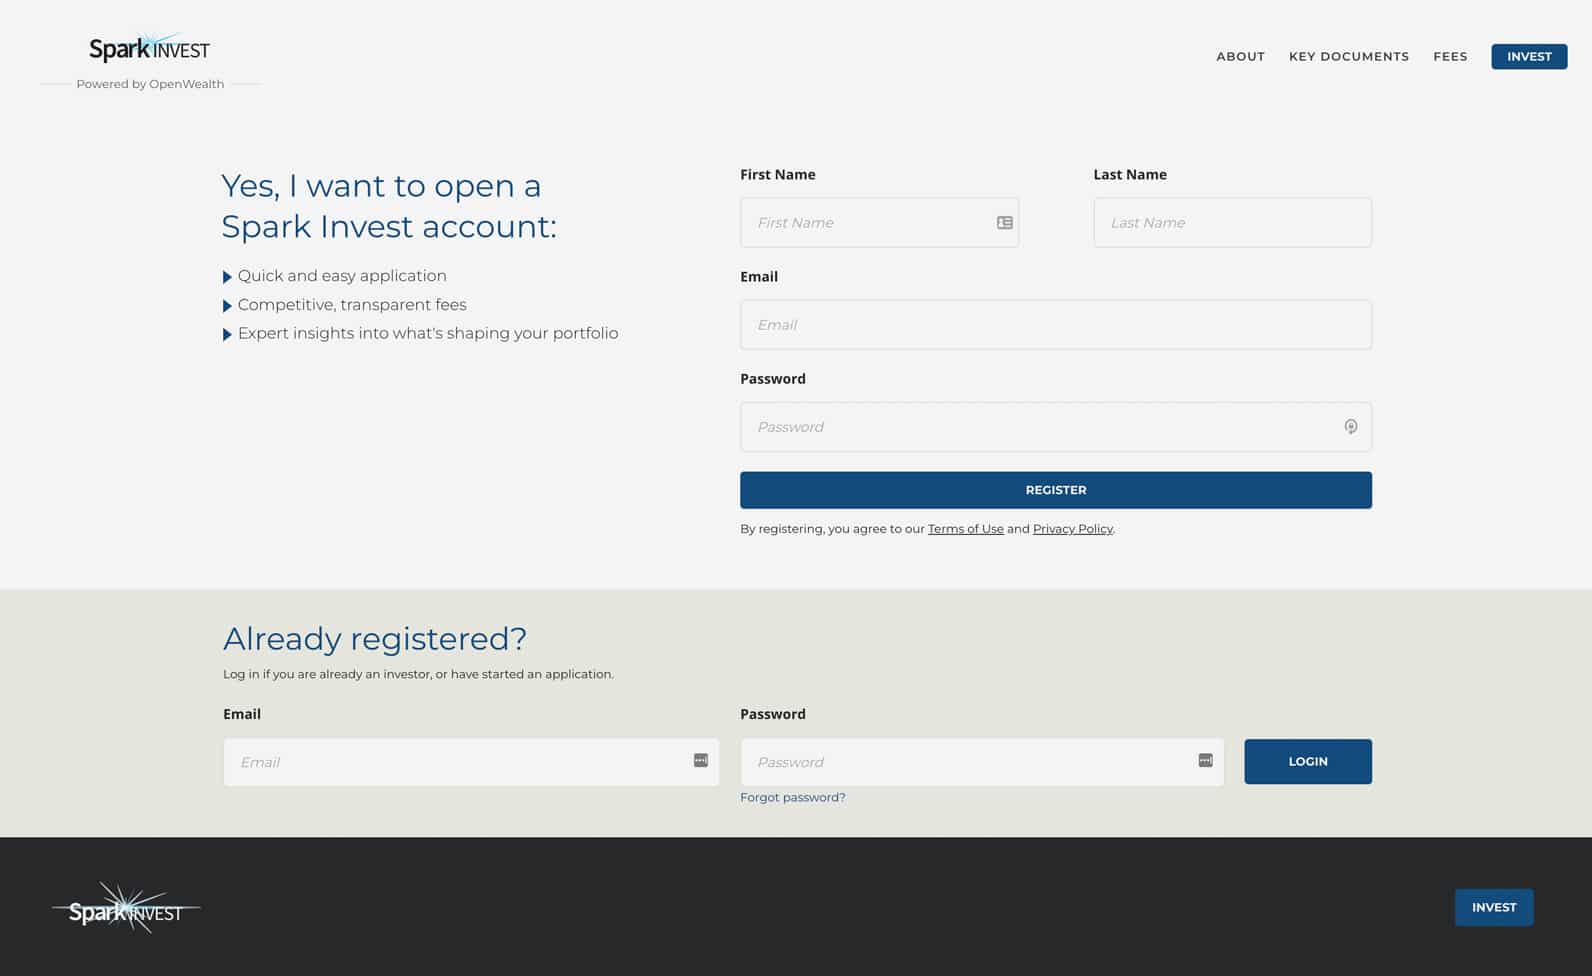Click 'Competitive, transparent fees' bullet text
The width and height of the screenshot is (1592, 976).
(352, 305)
